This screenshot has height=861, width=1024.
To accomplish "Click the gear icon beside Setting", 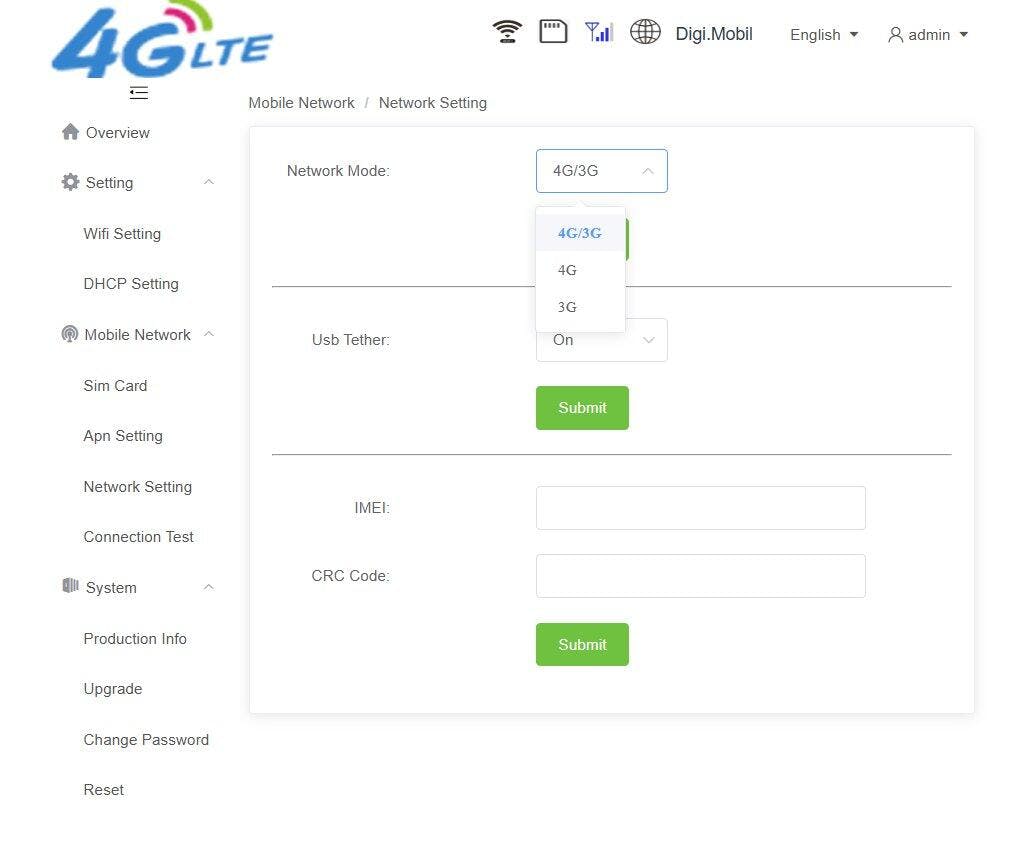I will 70,182.
